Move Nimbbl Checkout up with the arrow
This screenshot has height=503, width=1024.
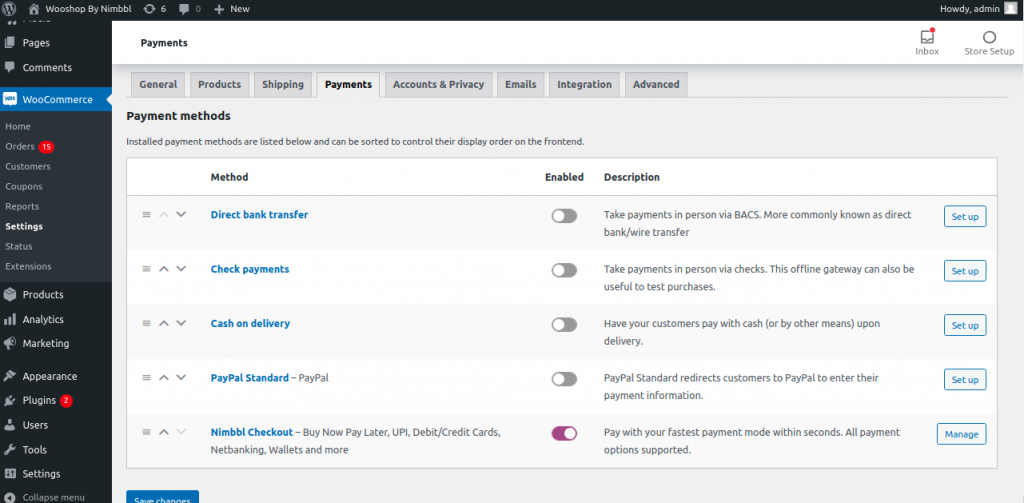[x=165, y=432]
